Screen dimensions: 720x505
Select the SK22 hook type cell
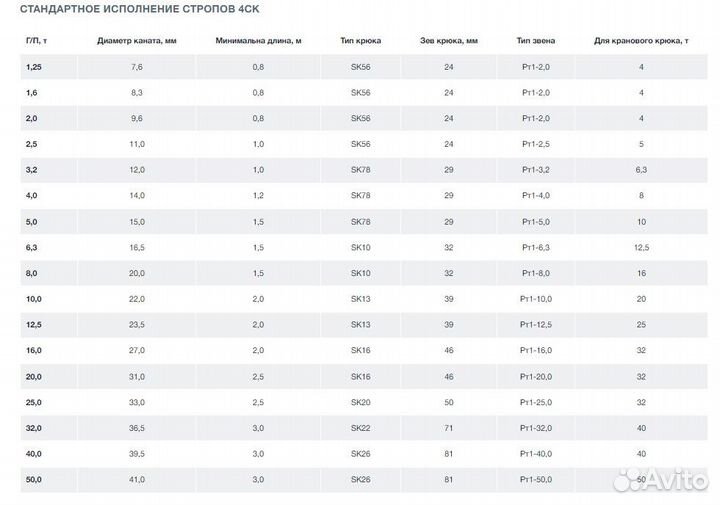360,428
